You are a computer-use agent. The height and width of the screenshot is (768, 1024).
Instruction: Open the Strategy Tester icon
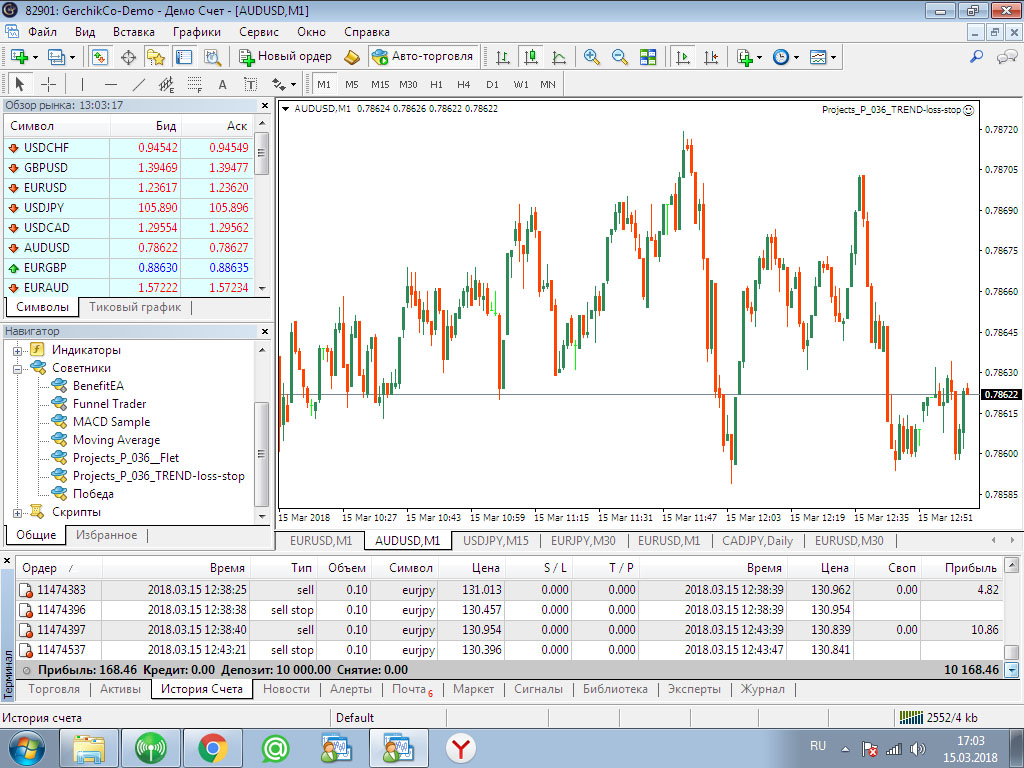click(x=212, y=57)
